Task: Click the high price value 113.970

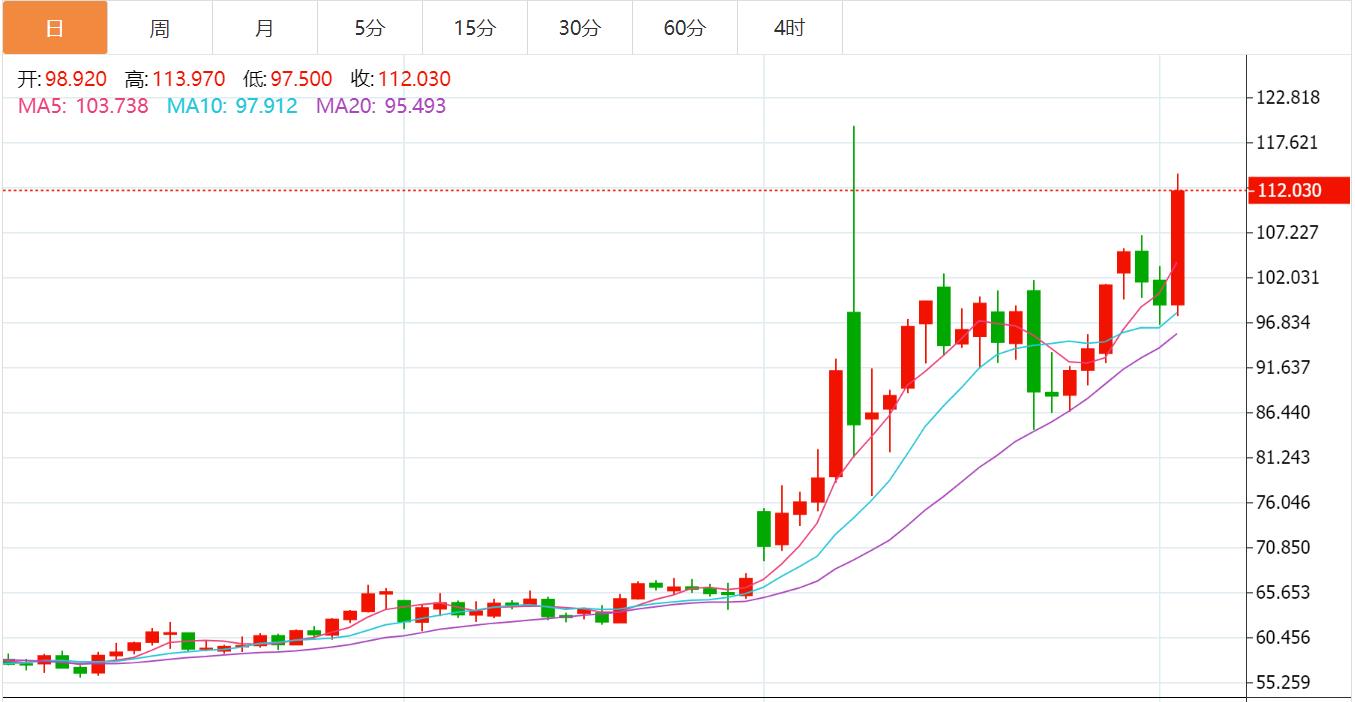Action: (188, 79)
